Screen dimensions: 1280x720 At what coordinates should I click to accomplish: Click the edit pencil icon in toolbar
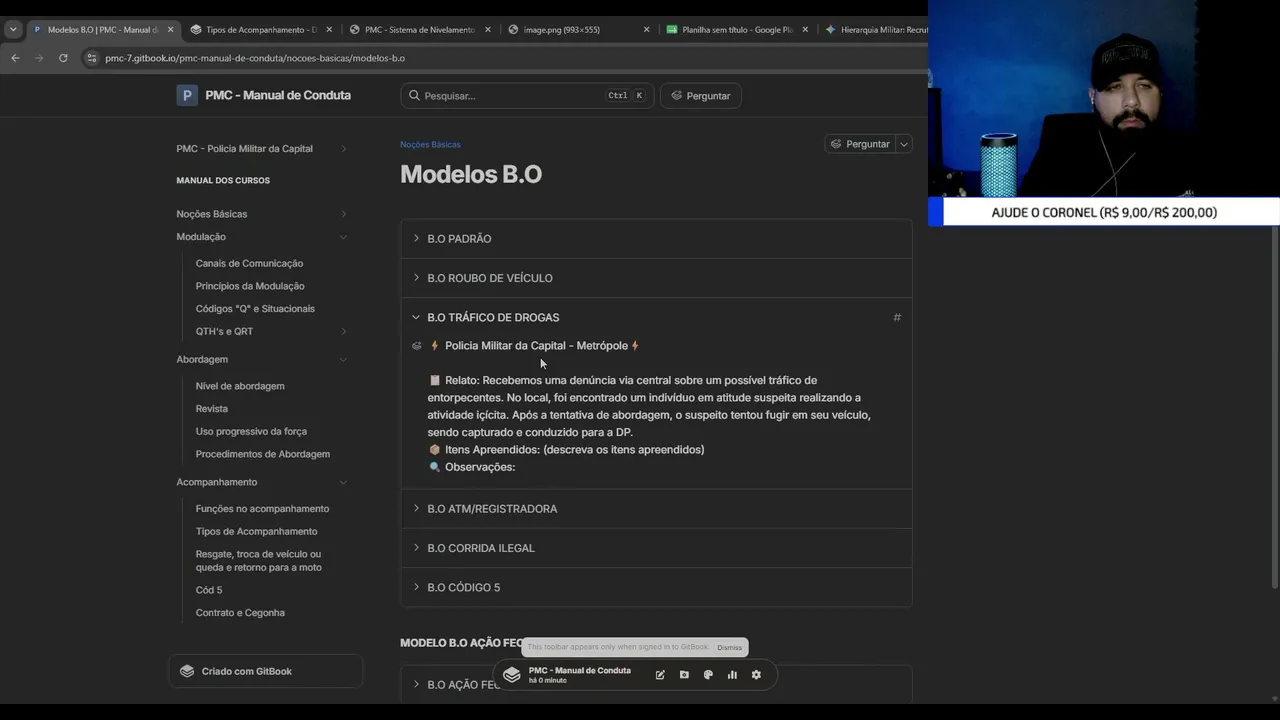point(660,675)
